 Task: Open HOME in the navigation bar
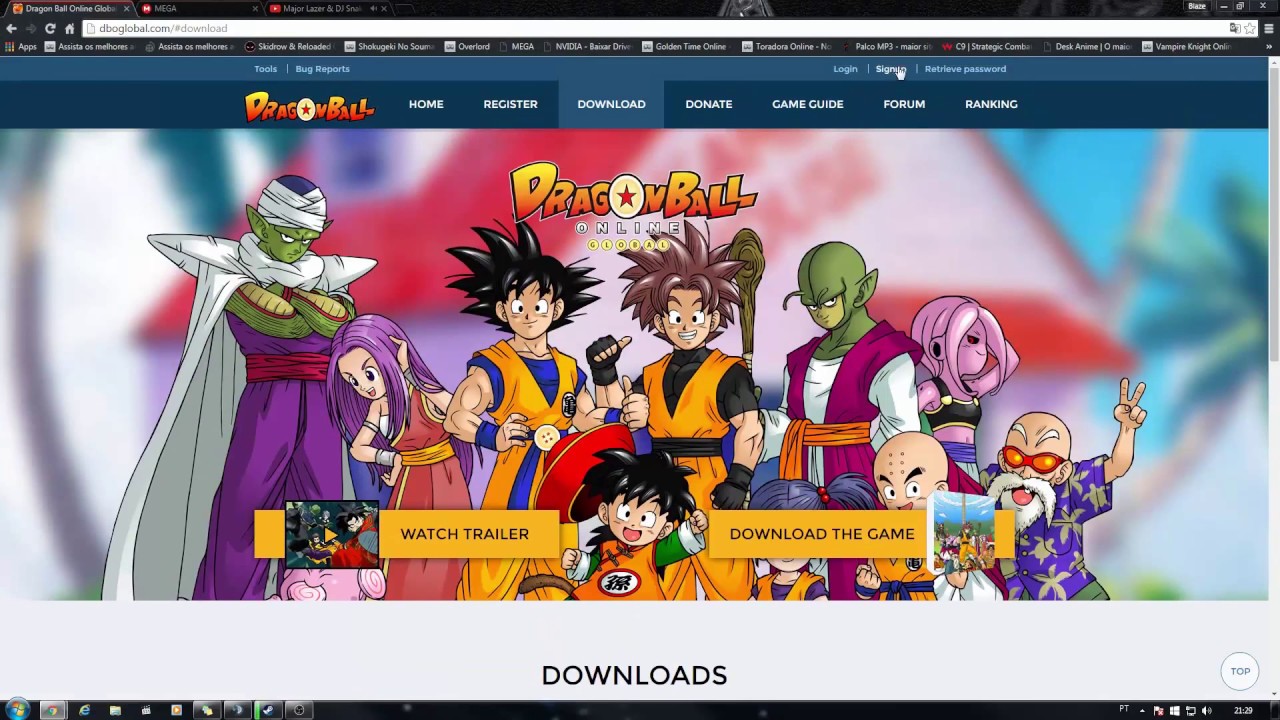point(426,104)
